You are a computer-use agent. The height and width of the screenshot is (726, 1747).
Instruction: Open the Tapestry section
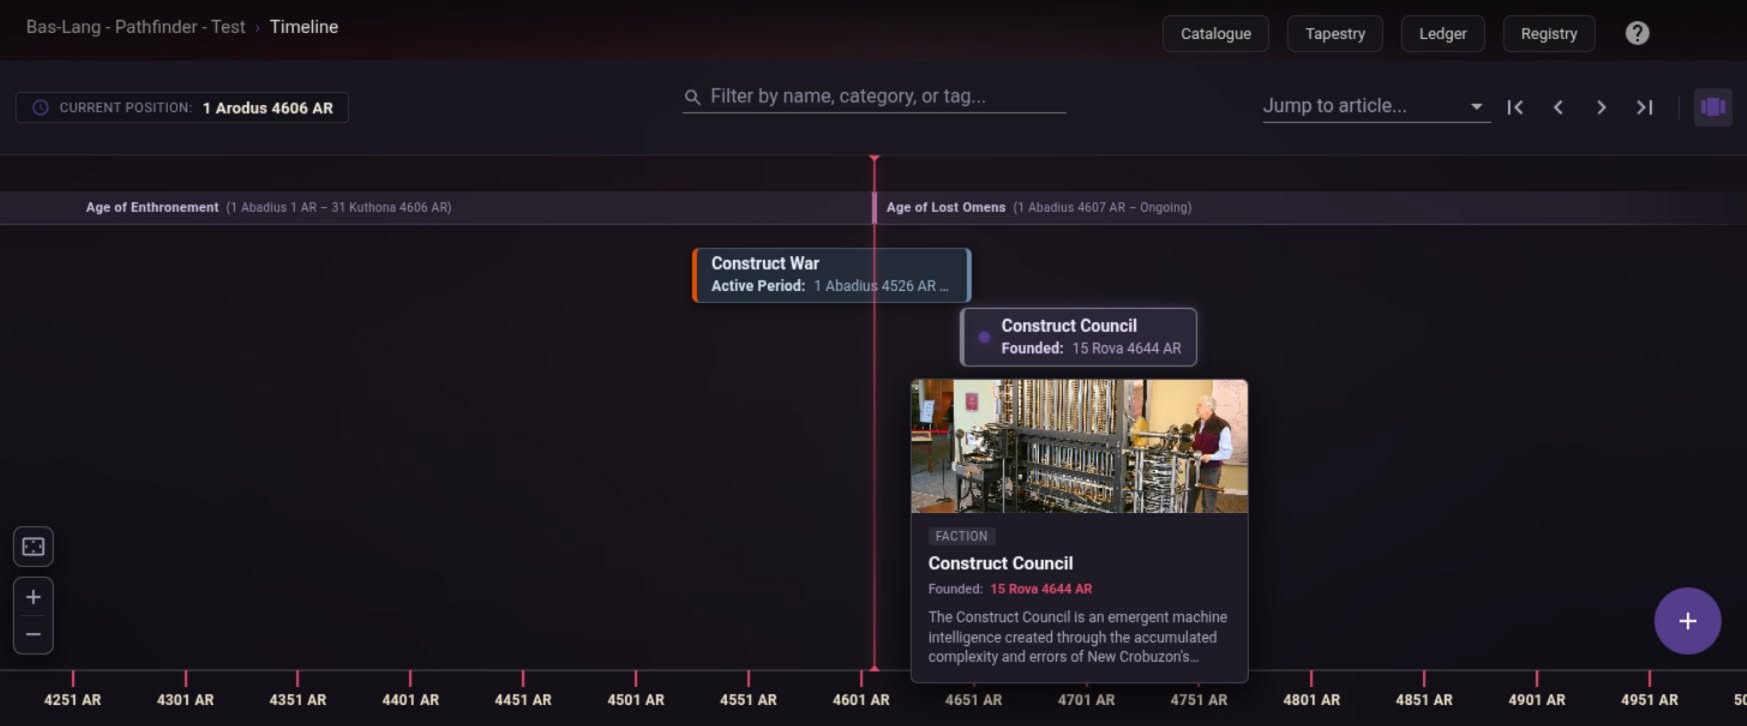(x=1335, y=33)
